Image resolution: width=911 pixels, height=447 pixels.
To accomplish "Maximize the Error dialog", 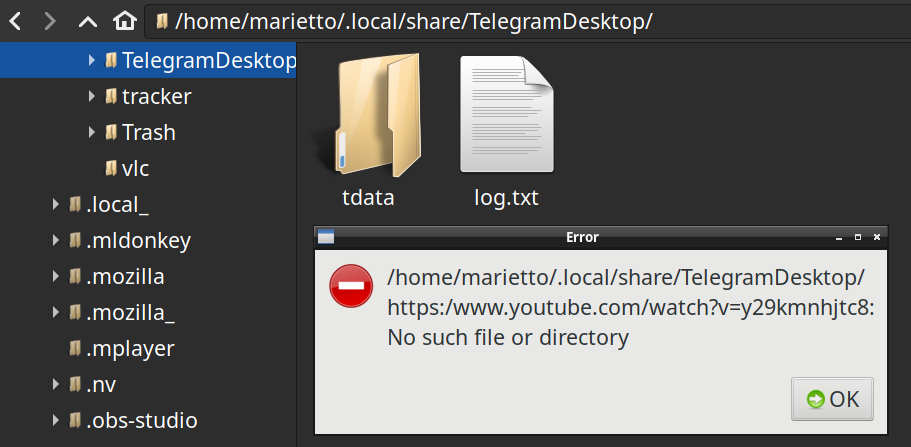I will coord(858,237).
